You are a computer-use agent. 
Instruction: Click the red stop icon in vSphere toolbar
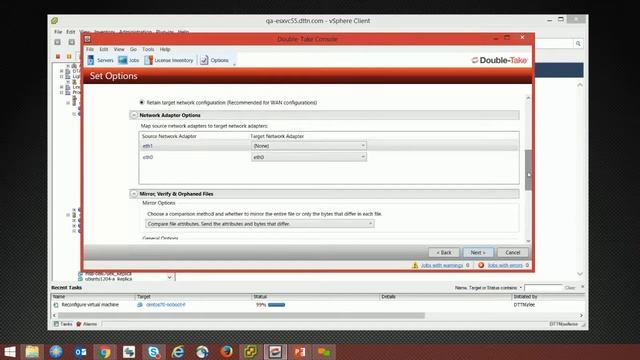coord(58,56)
